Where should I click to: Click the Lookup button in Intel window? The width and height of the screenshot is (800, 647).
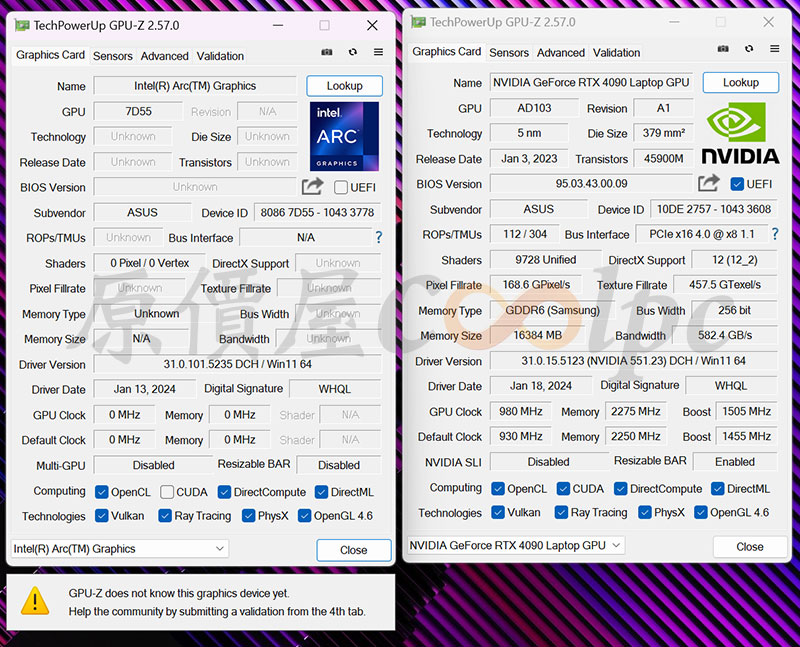344,86
